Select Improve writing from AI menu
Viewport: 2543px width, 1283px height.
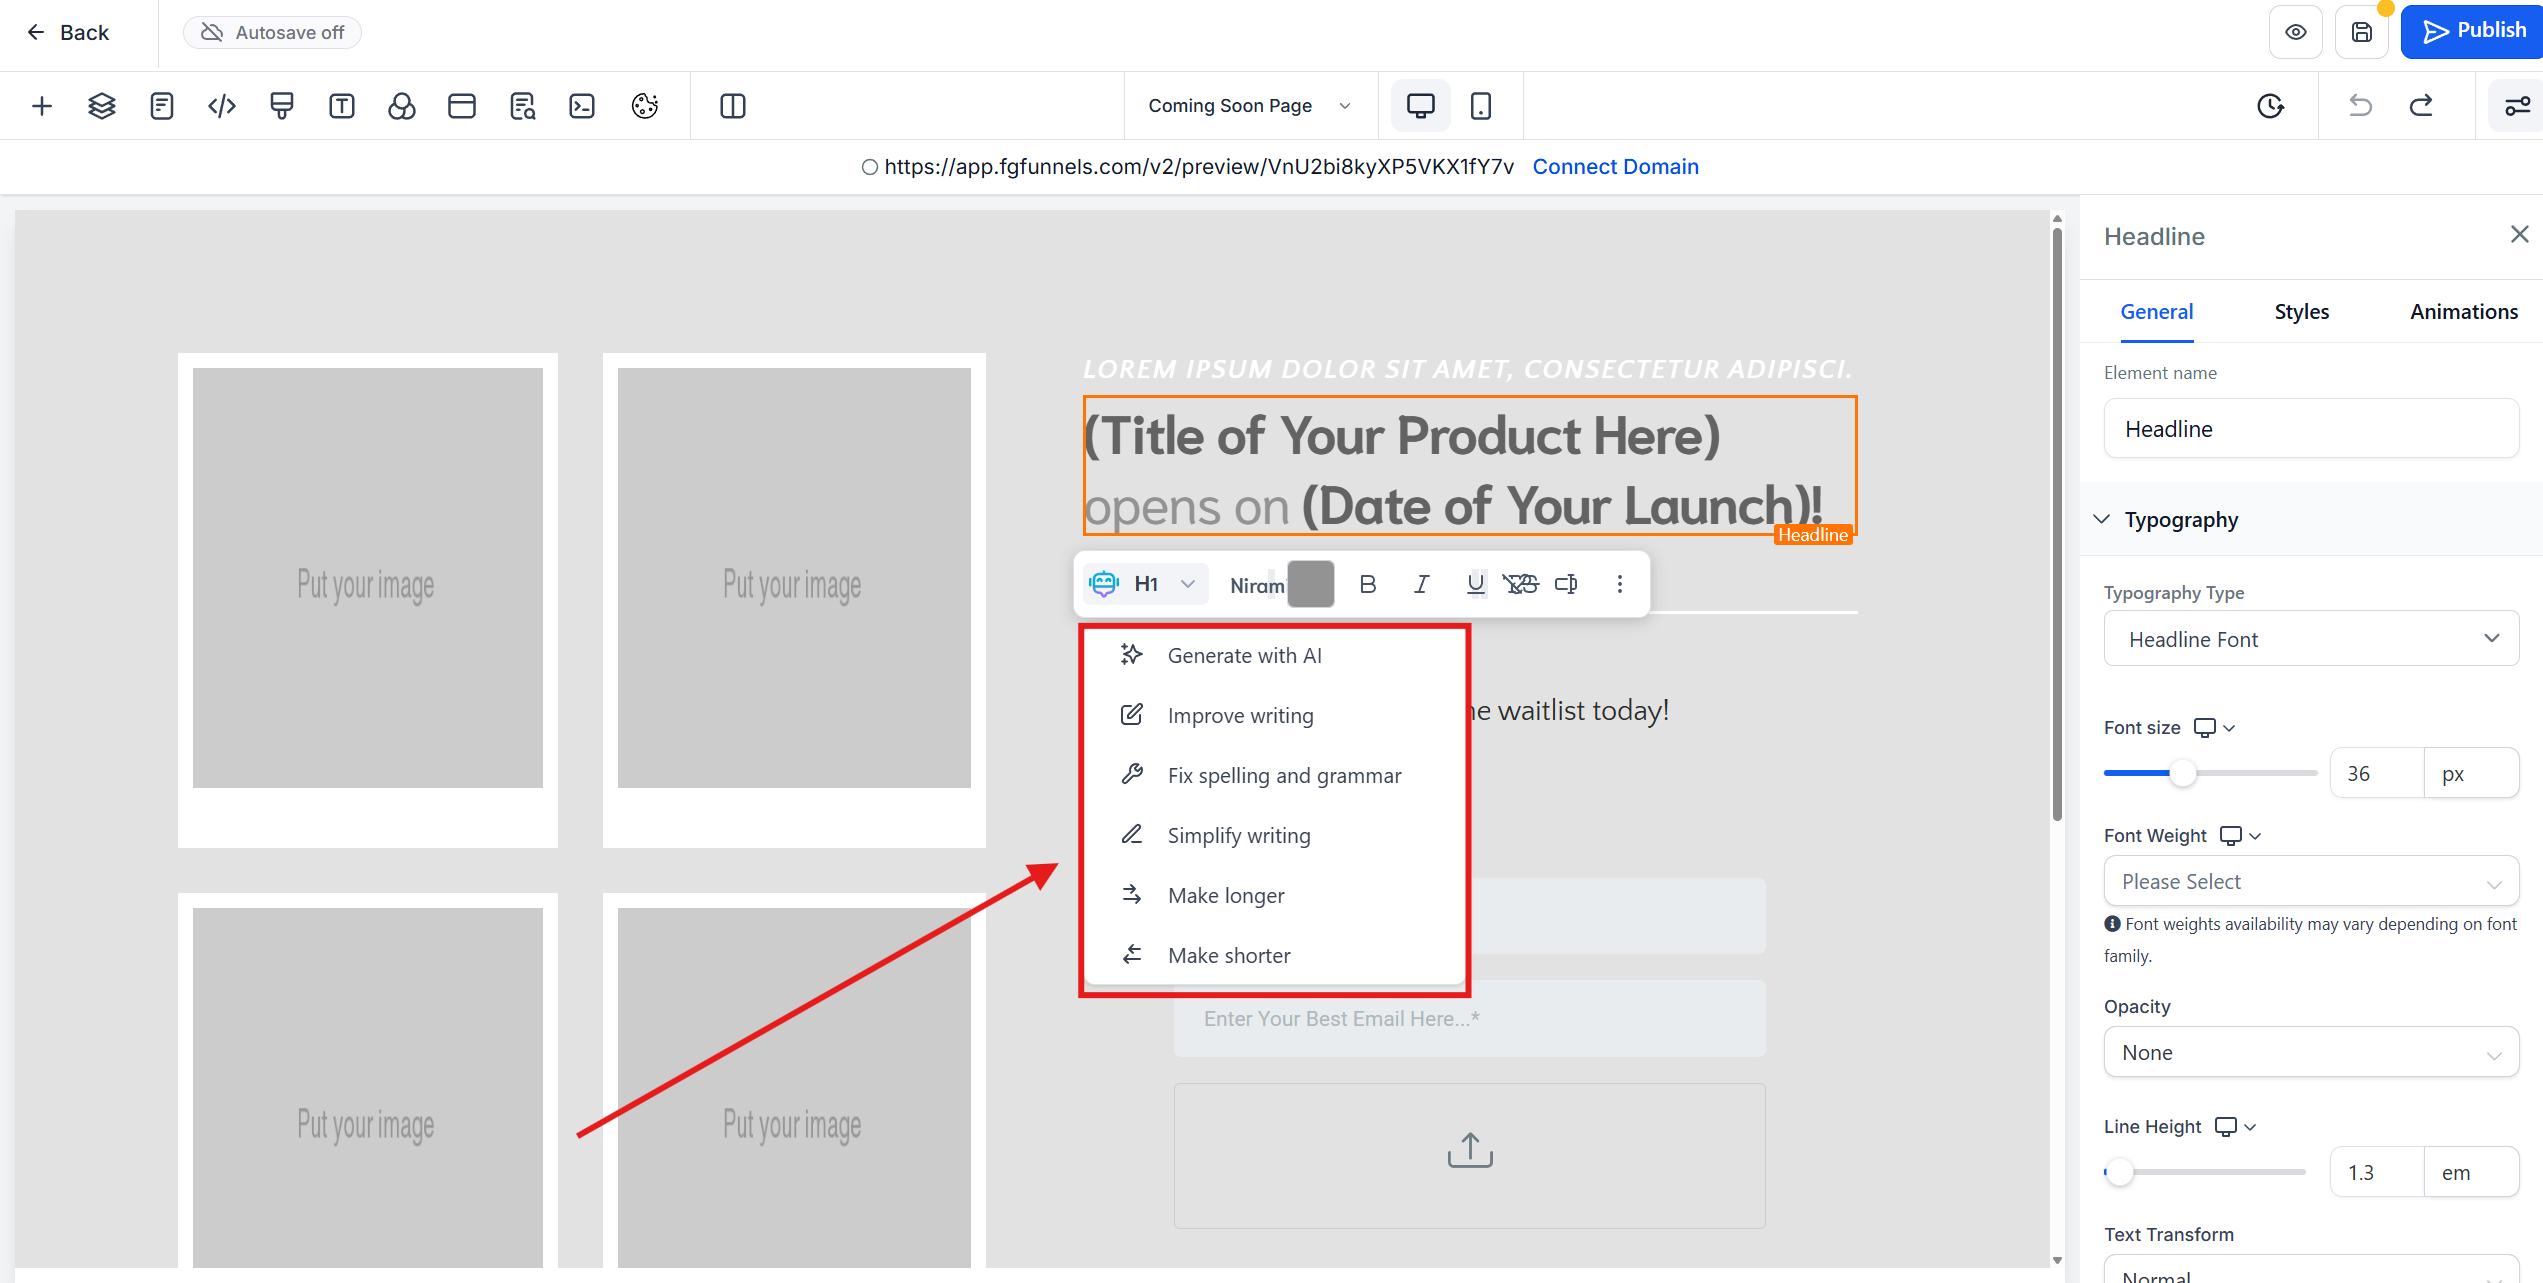click(1240, 716)
